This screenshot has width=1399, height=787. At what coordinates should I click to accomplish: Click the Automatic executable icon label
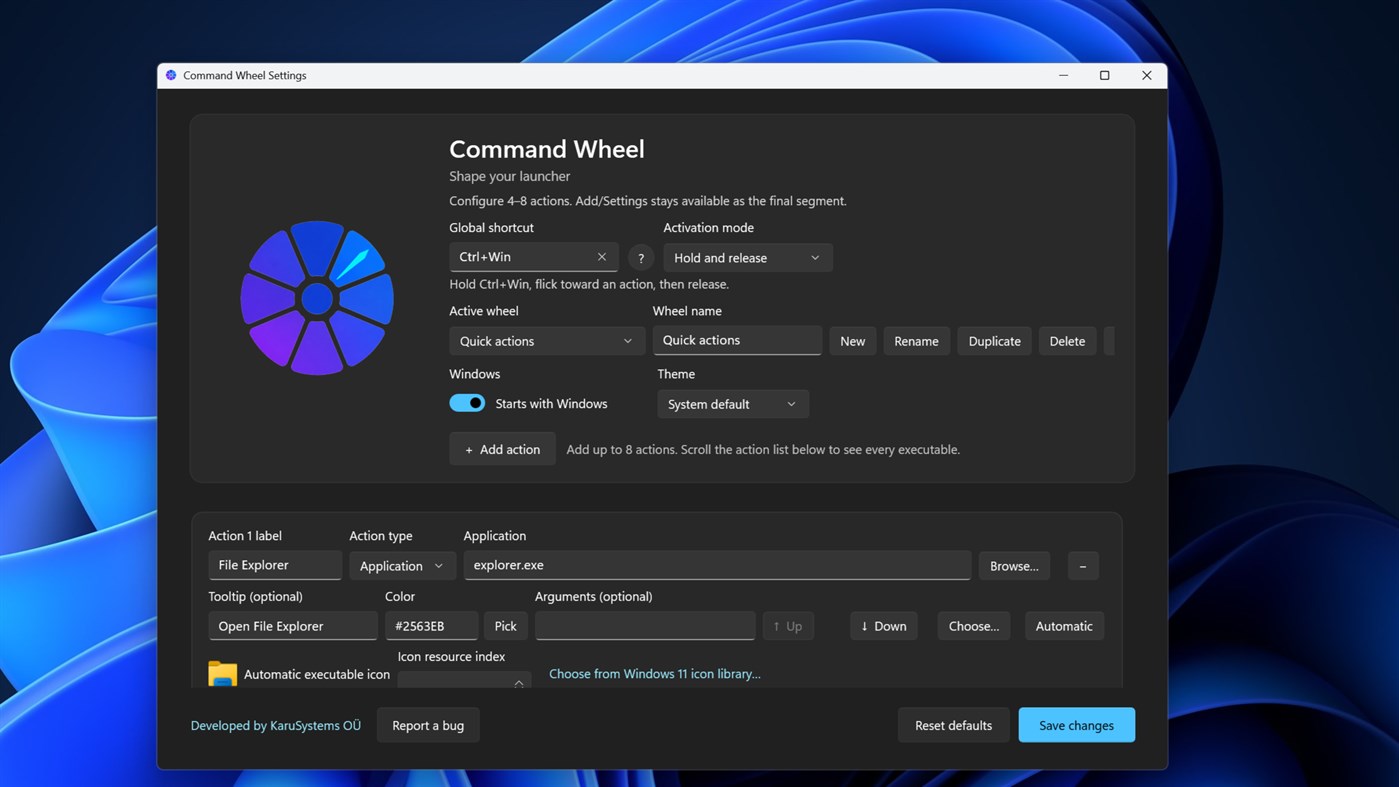(317, 674)
